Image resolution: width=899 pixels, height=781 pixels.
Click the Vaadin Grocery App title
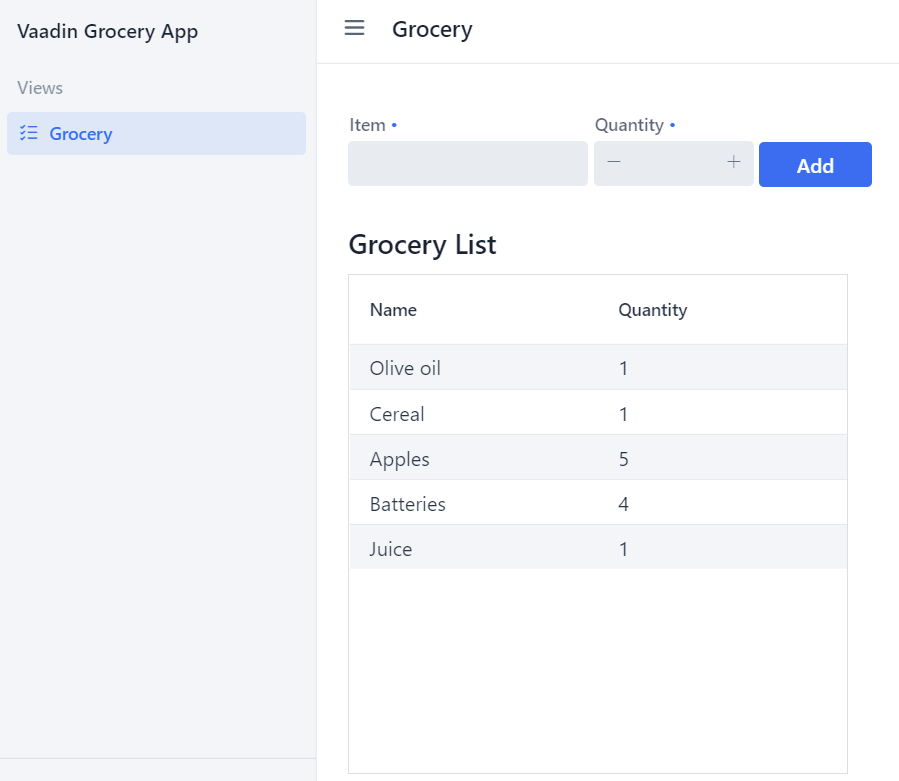point(108,32)
